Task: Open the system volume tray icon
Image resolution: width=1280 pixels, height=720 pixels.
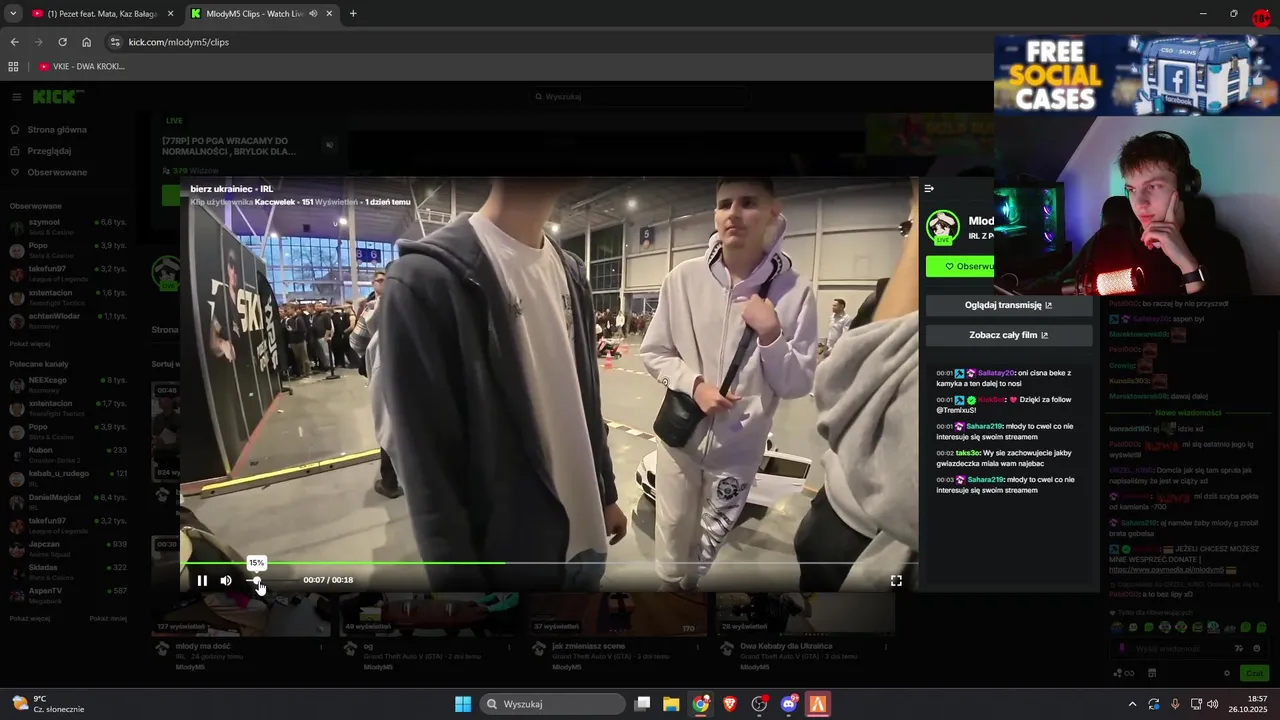Action: 1212,704
